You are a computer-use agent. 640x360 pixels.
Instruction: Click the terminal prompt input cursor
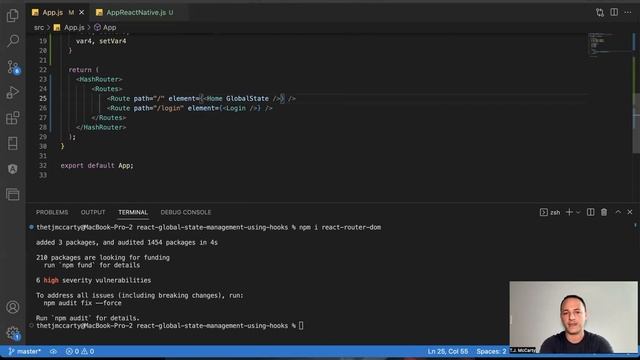tap(301, 326)
